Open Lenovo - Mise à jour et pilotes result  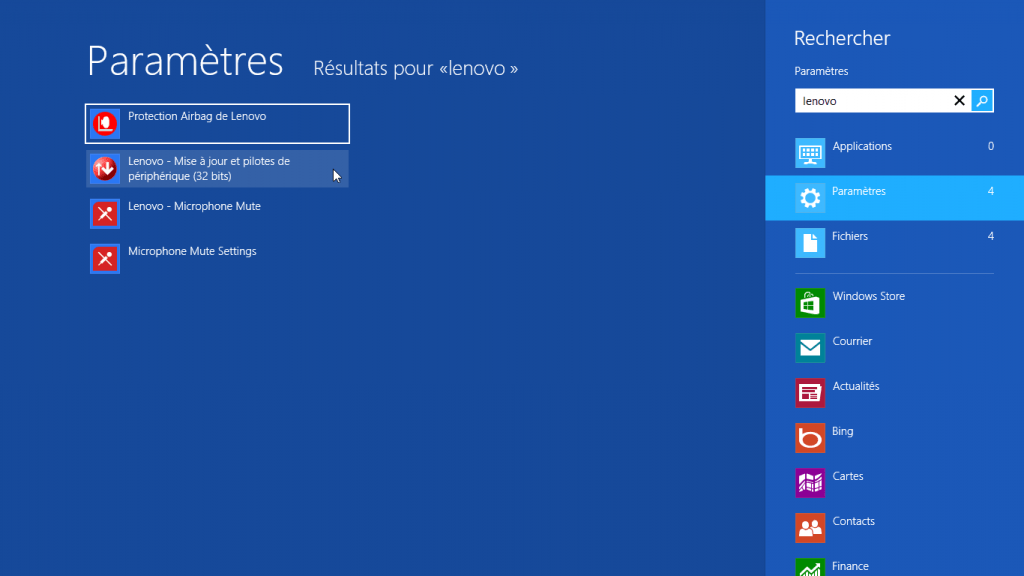coord(217,168)
